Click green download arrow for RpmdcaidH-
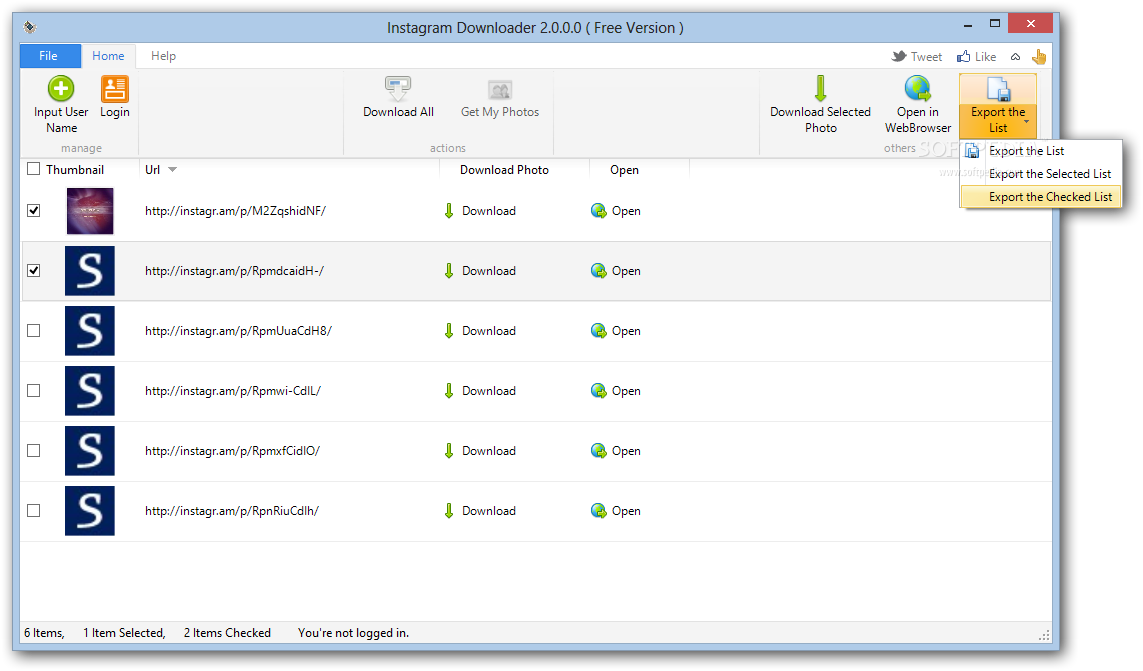This screenshot has height=671, width=1143. tap(449, 271)
